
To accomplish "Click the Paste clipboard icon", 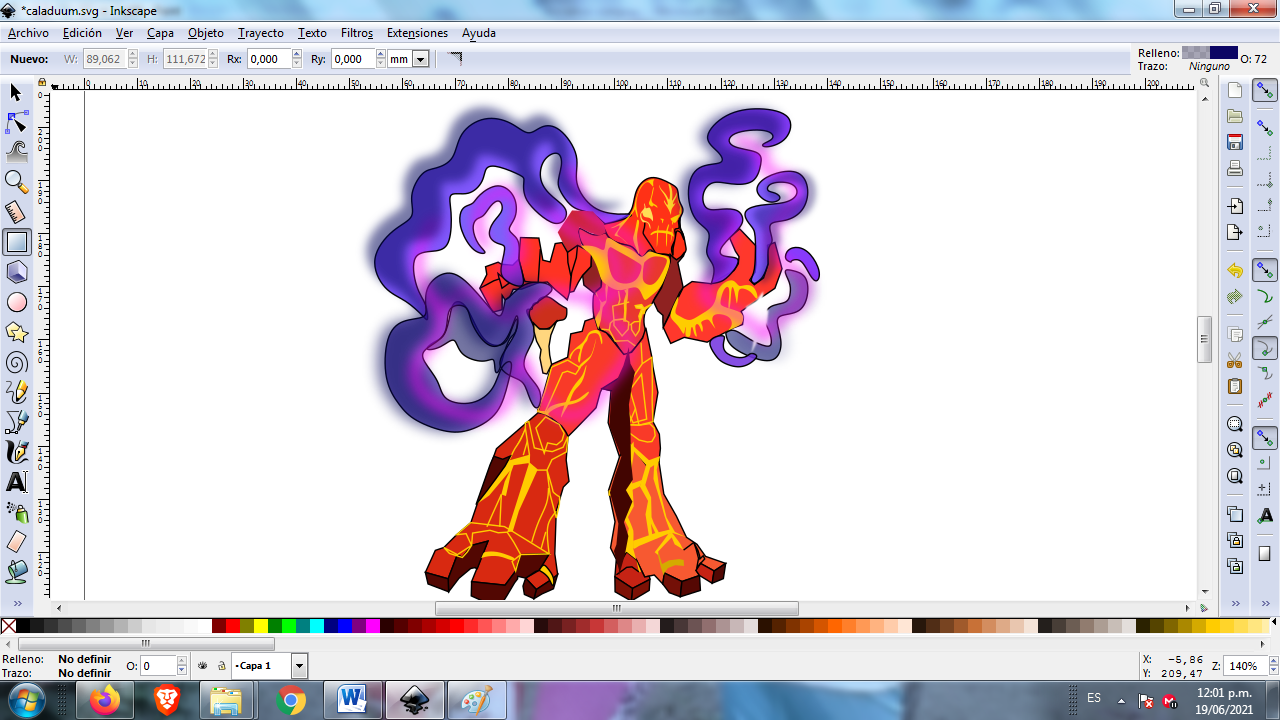I will click(1235, 386).
